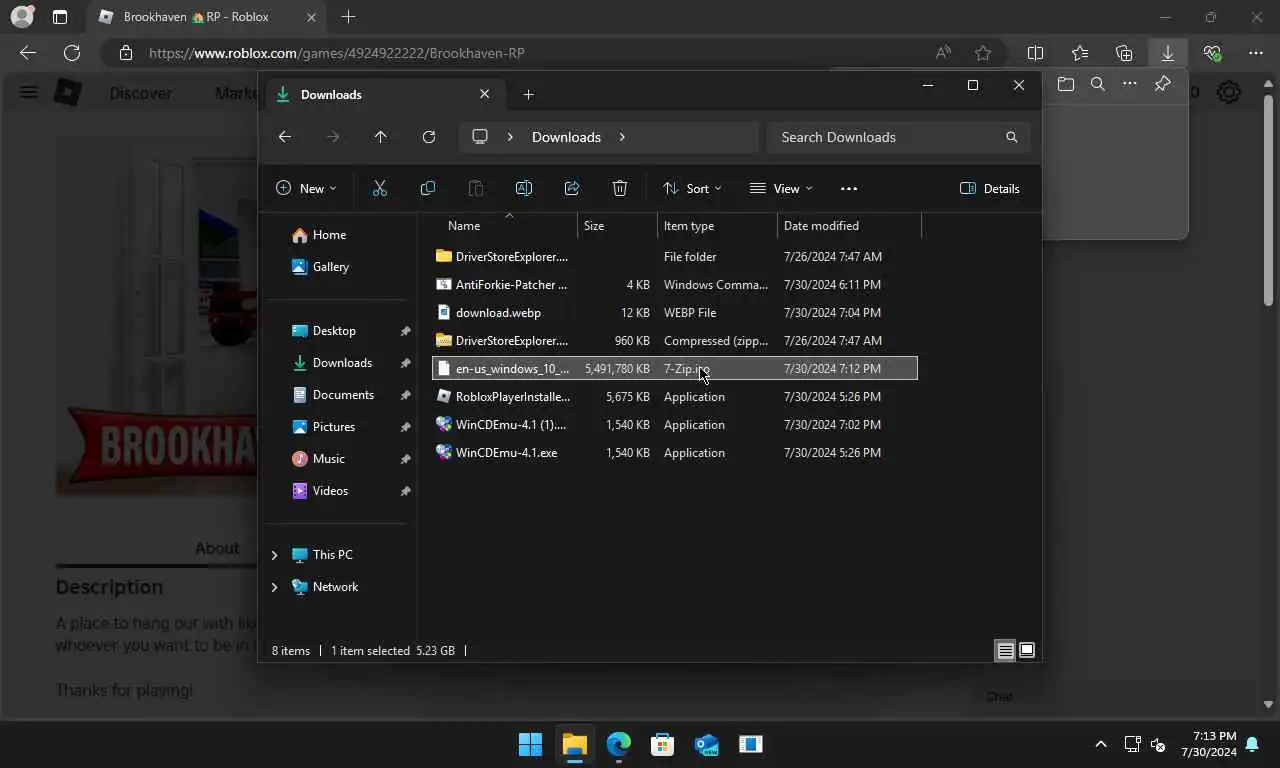Open Edge downloads icon in toolbar
The width and height of the screenshot is (1280, 768).
[1167, 53]
